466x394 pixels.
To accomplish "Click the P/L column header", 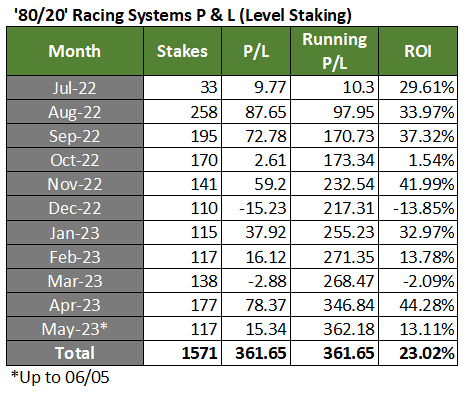I will coord(256,51).
